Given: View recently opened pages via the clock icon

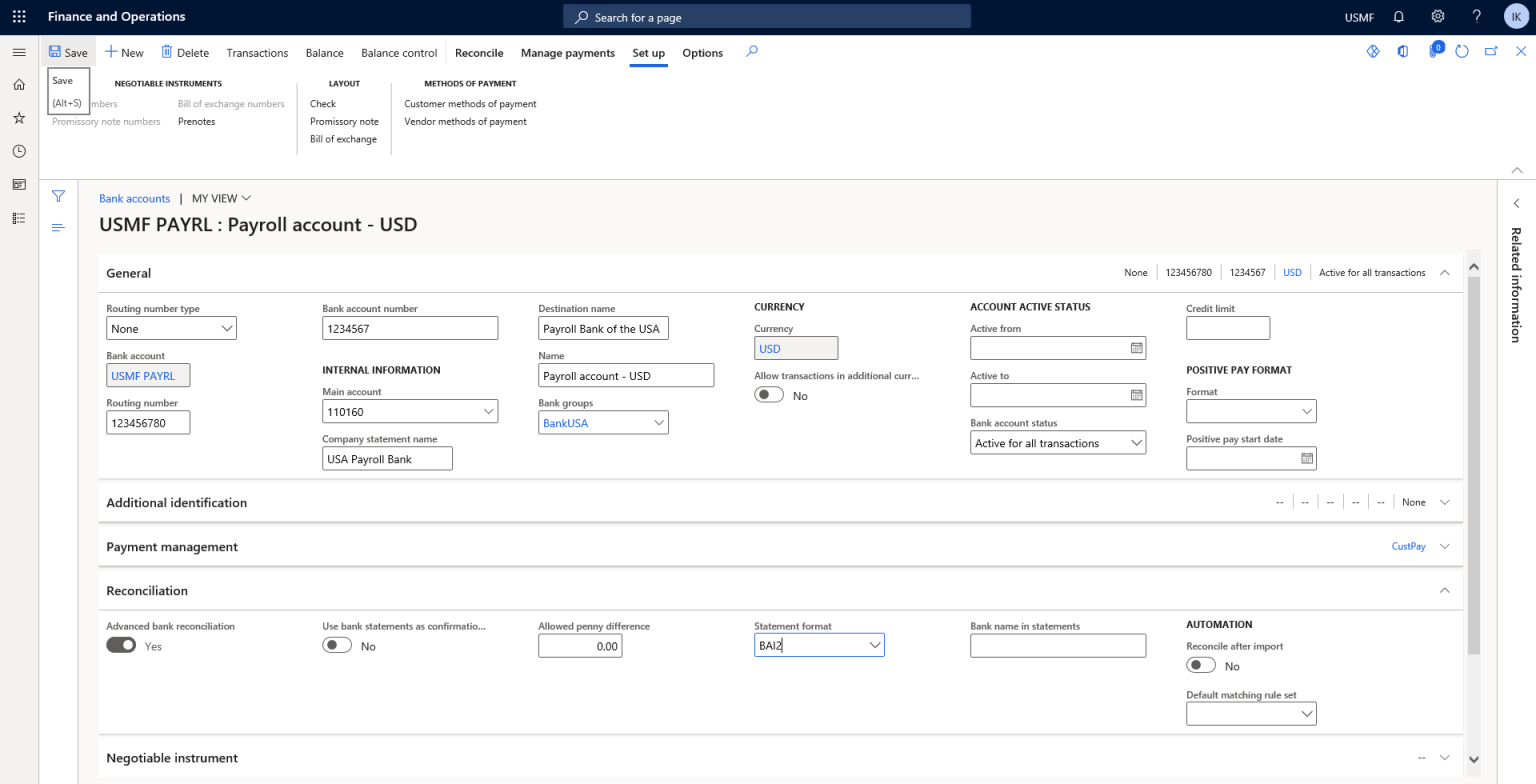Looking at the screenshot, I should pos(18,151).
